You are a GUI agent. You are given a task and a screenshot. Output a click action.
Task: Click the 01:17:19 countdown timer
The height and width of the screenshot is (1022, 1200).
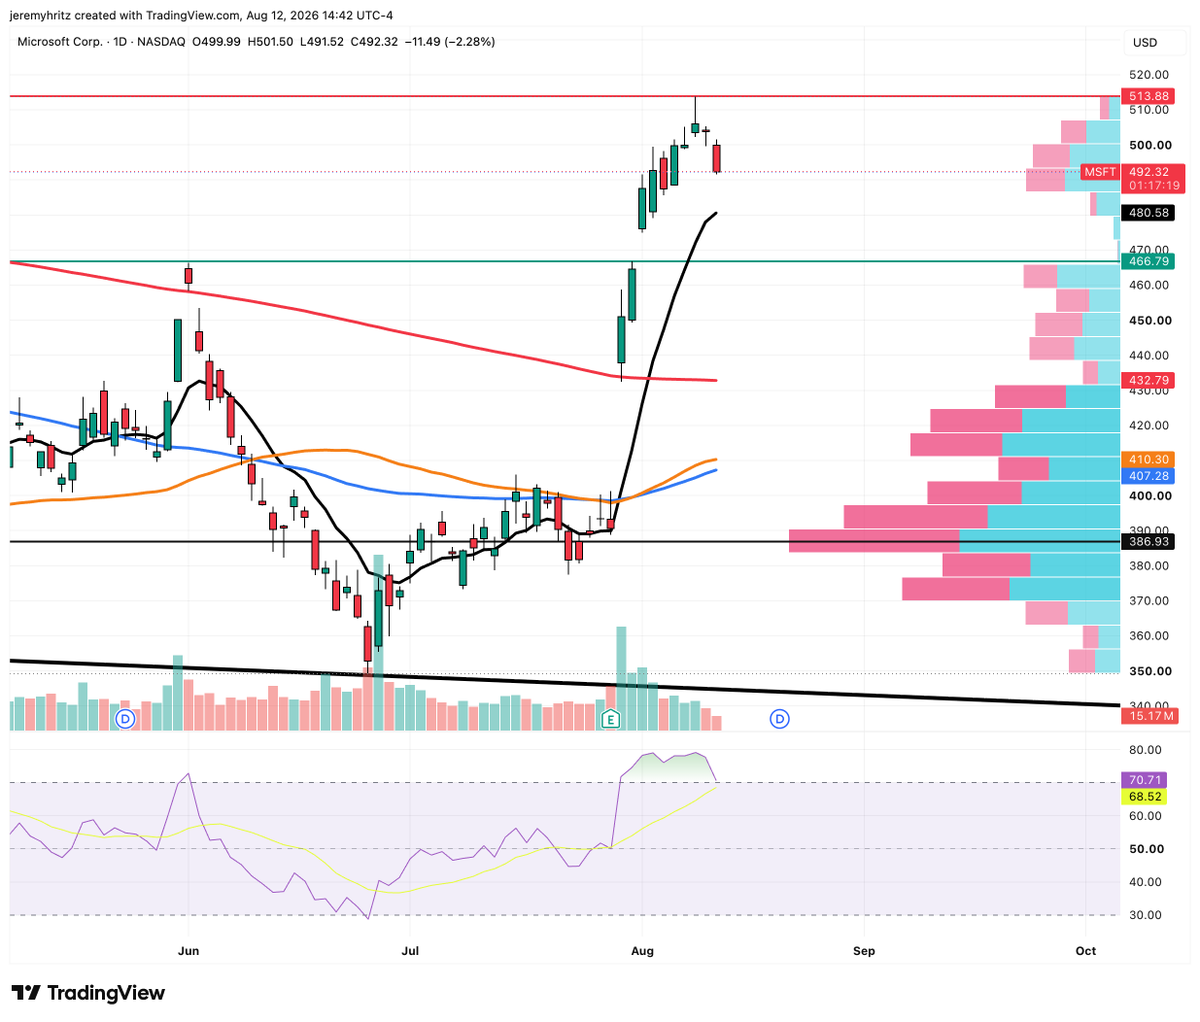pos(1154,185)
